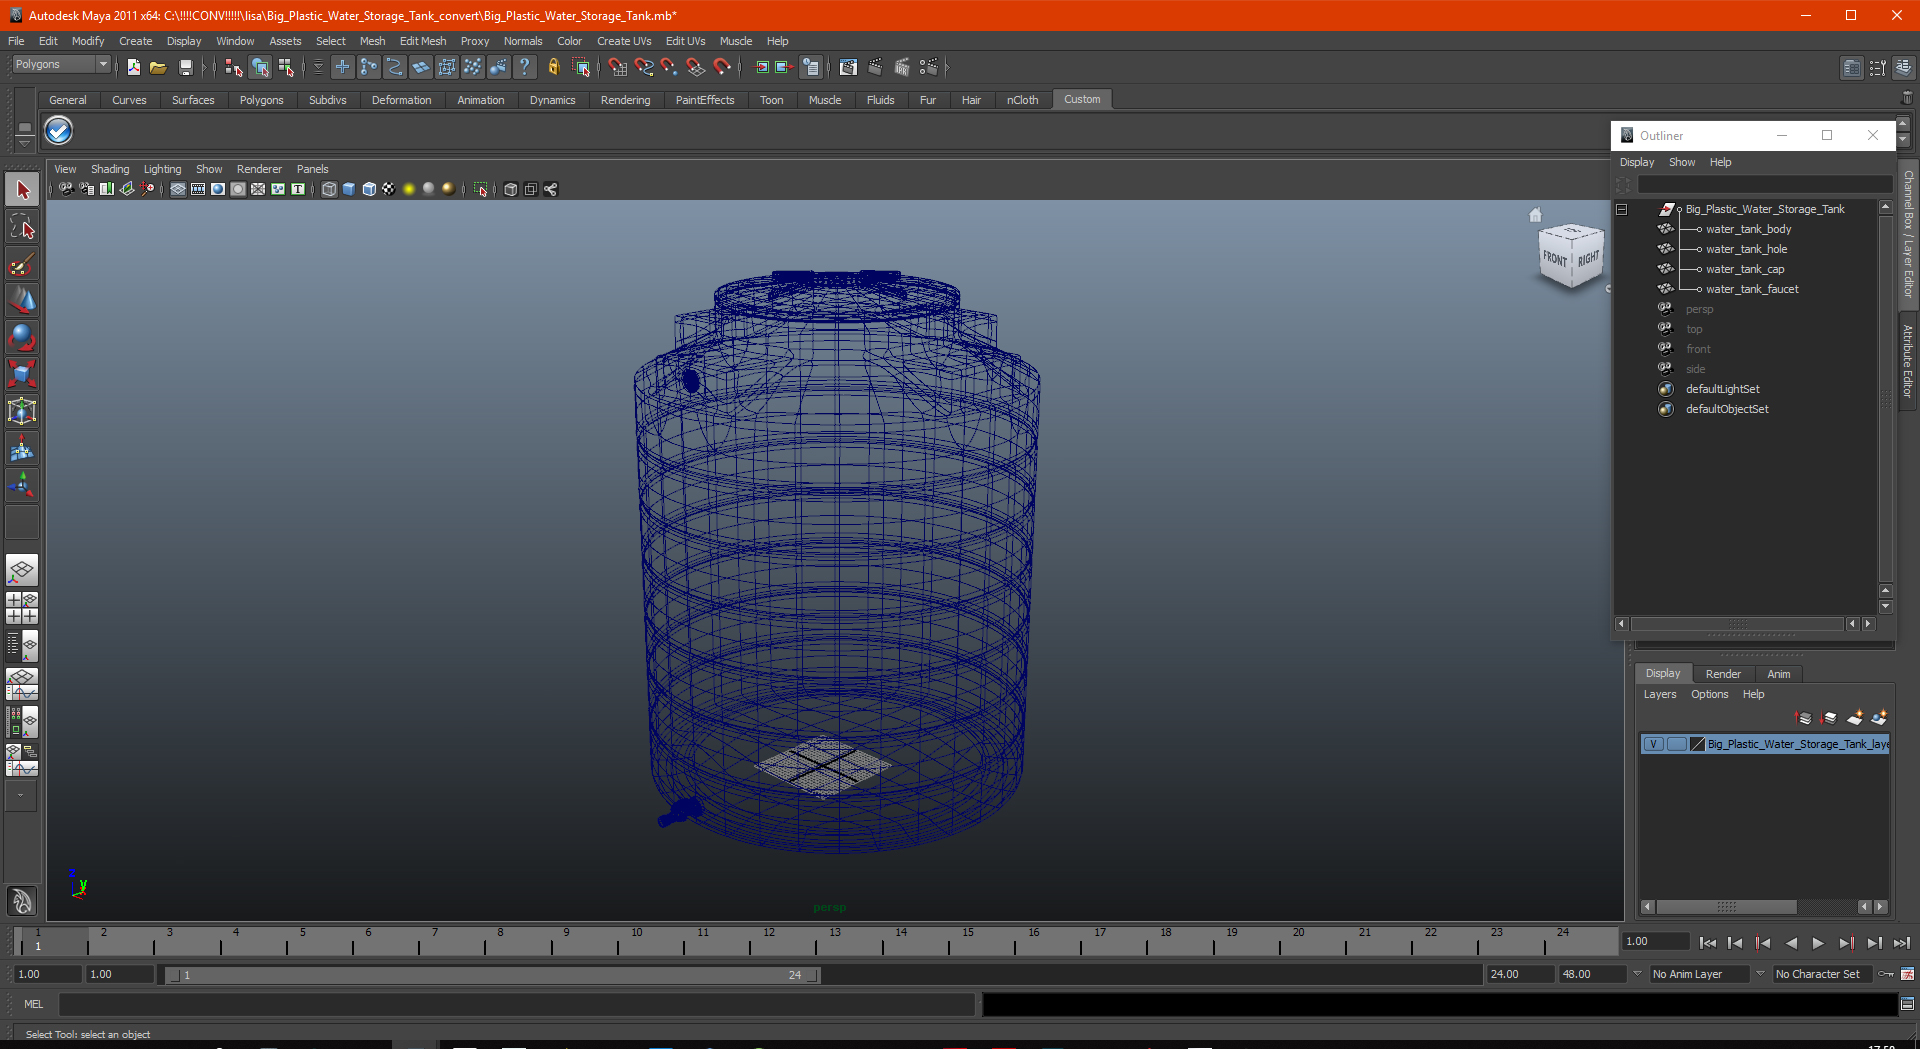Pick the Paint Selection tool
This screenshot has height=1049, width=1920.
point(22,264)
